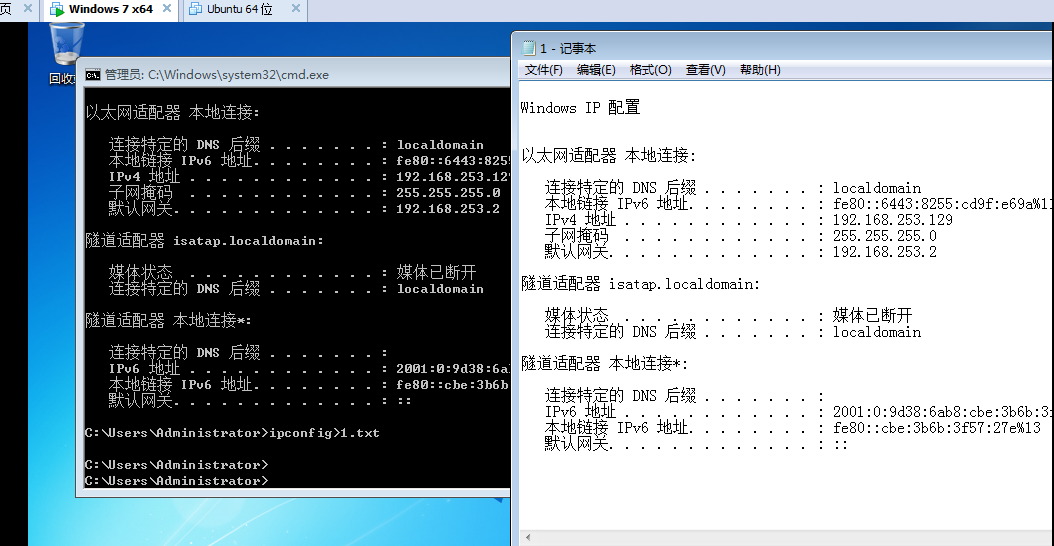
Task: Click the last cmd prompt C:\Users\Administrator>
Action: pyautogui.click(x=177, y=481)
